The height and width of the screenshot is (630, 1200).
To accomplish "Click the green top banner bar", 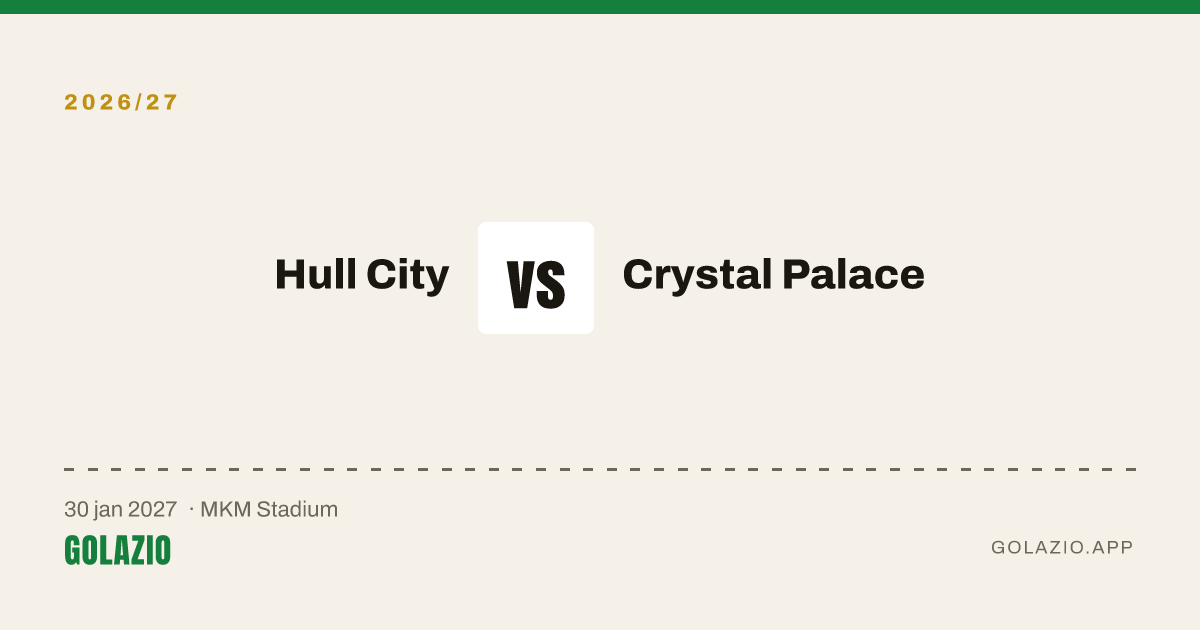I will (600, 7).
